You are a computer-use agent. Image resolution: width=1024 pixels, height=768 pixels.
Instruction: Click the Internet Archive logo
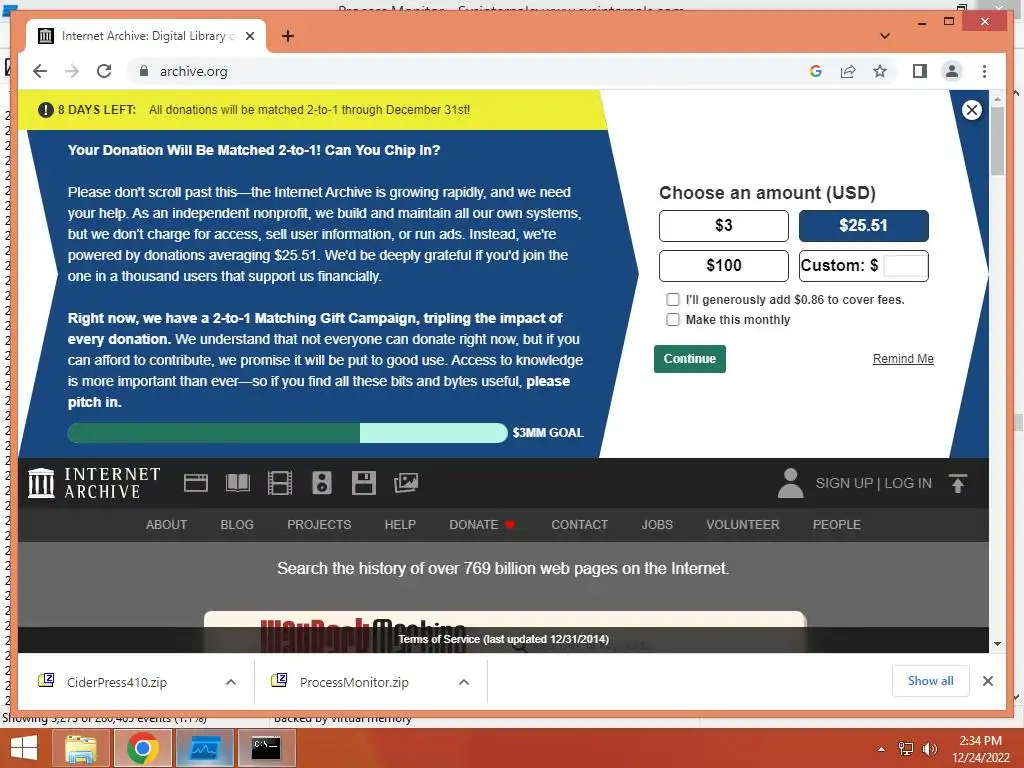pyautogui.click(x=94, y=483)
